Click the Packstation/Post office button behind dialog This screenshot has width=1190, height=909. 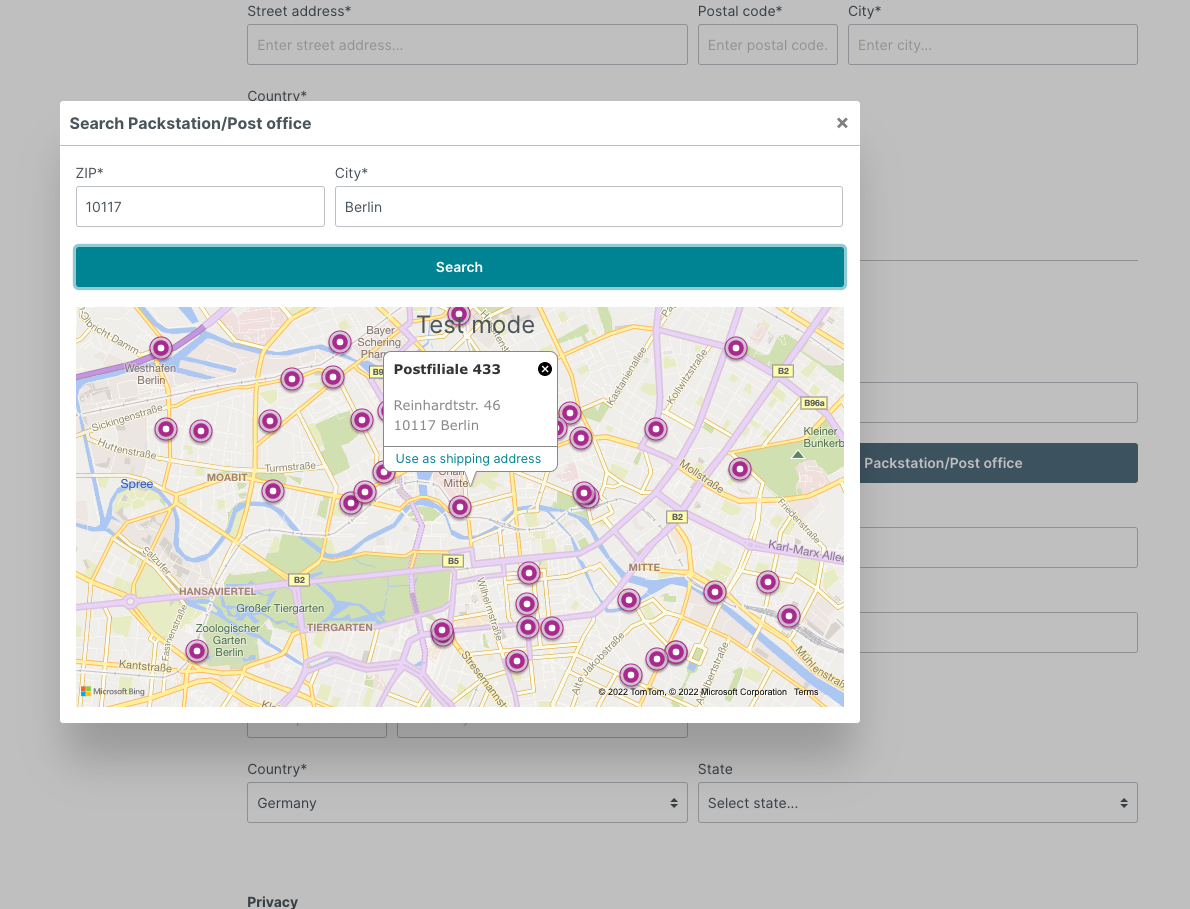[999, 463]
